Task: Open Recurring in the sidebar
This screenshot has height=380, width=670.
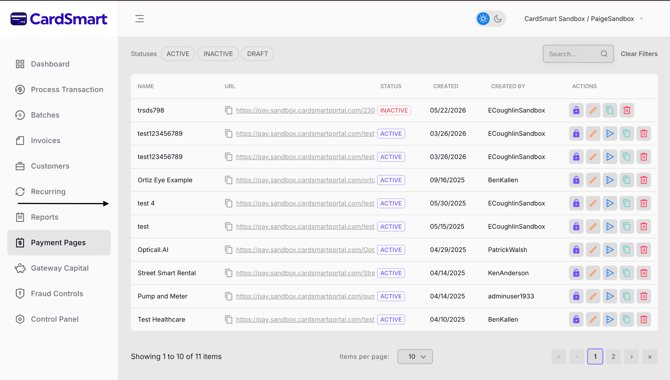Action: click(59, 191)
